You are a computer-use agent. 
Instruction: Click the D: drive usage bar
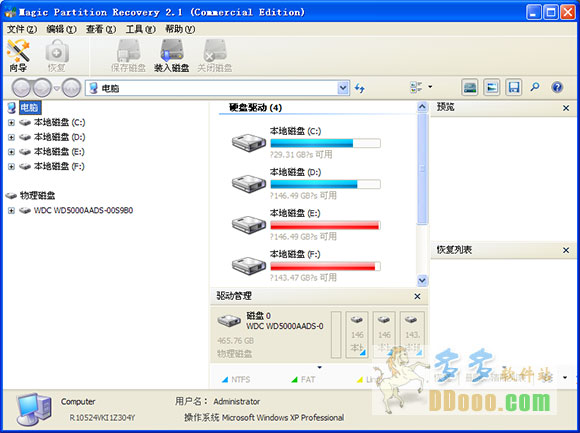[x=325, y=184]
